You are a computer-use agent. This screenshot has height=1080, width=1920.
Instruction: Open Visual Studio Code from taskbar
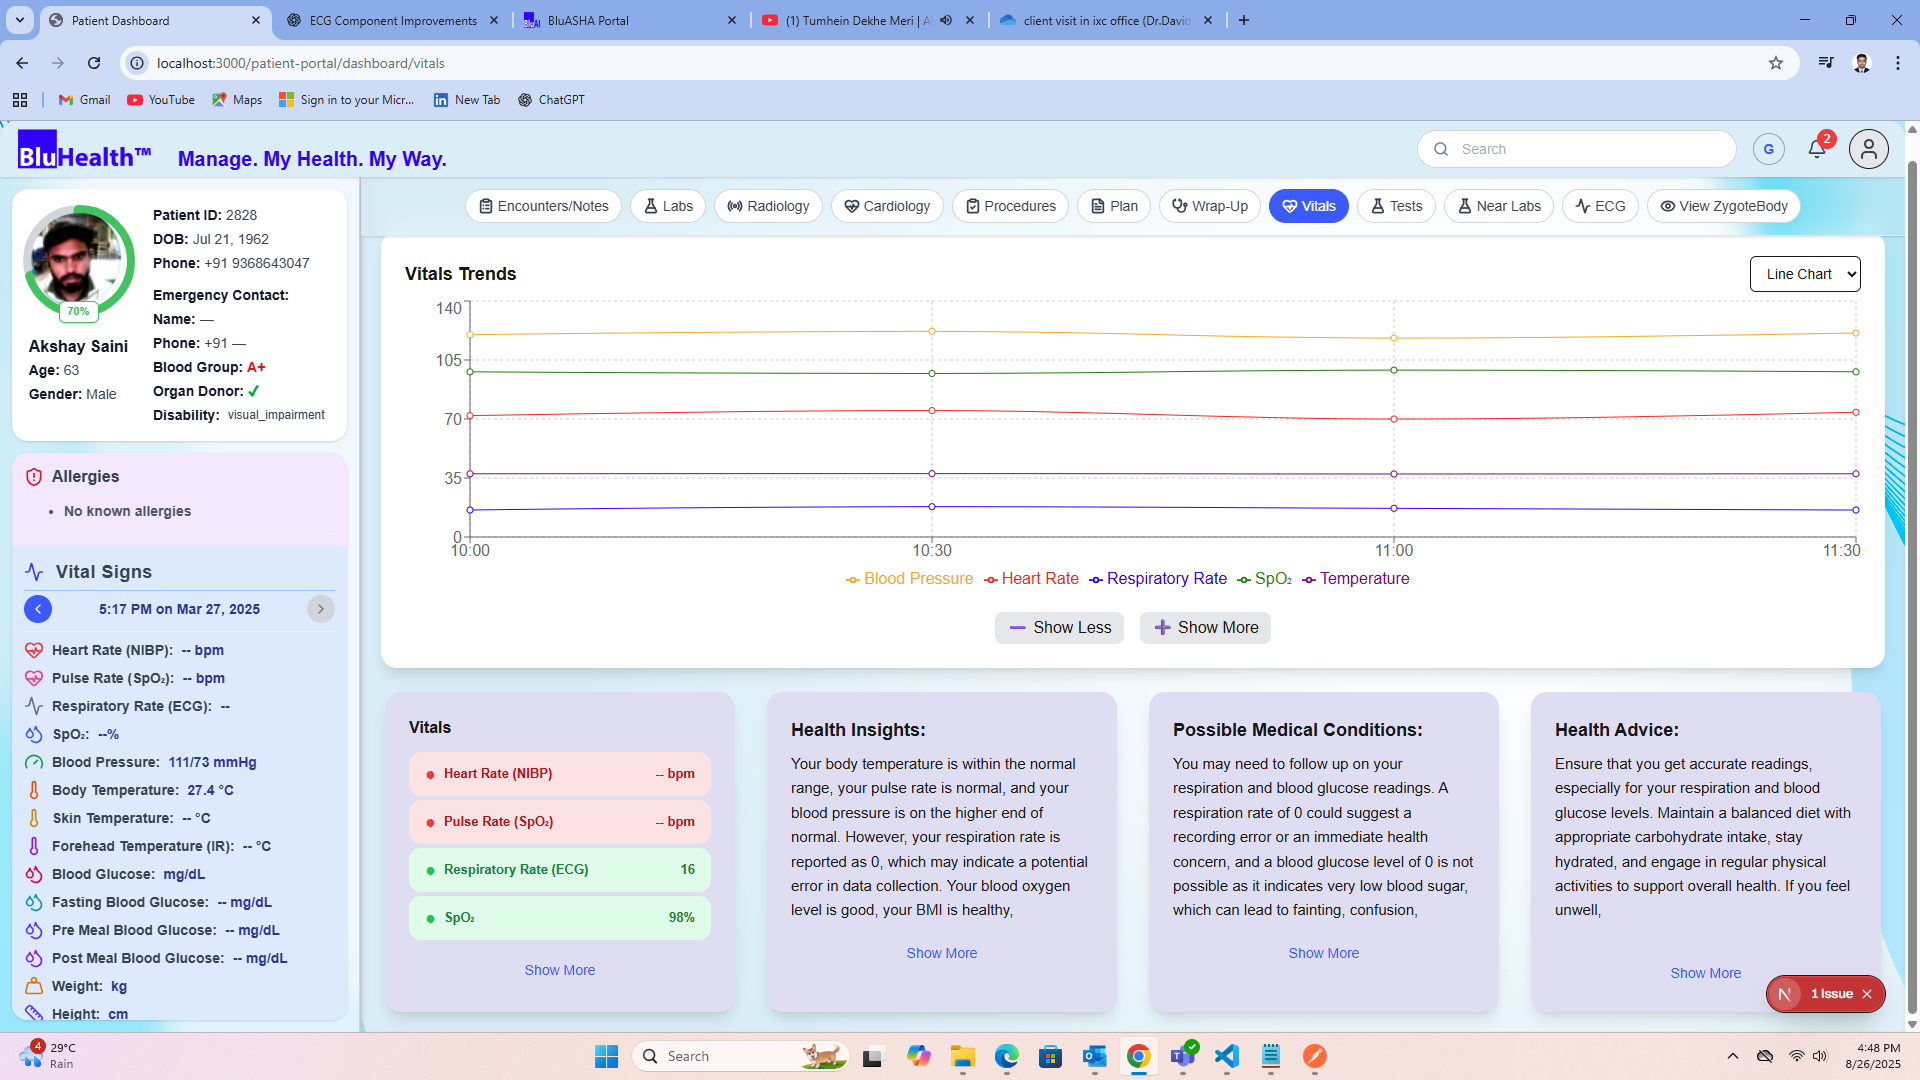click(1226, 1056)
